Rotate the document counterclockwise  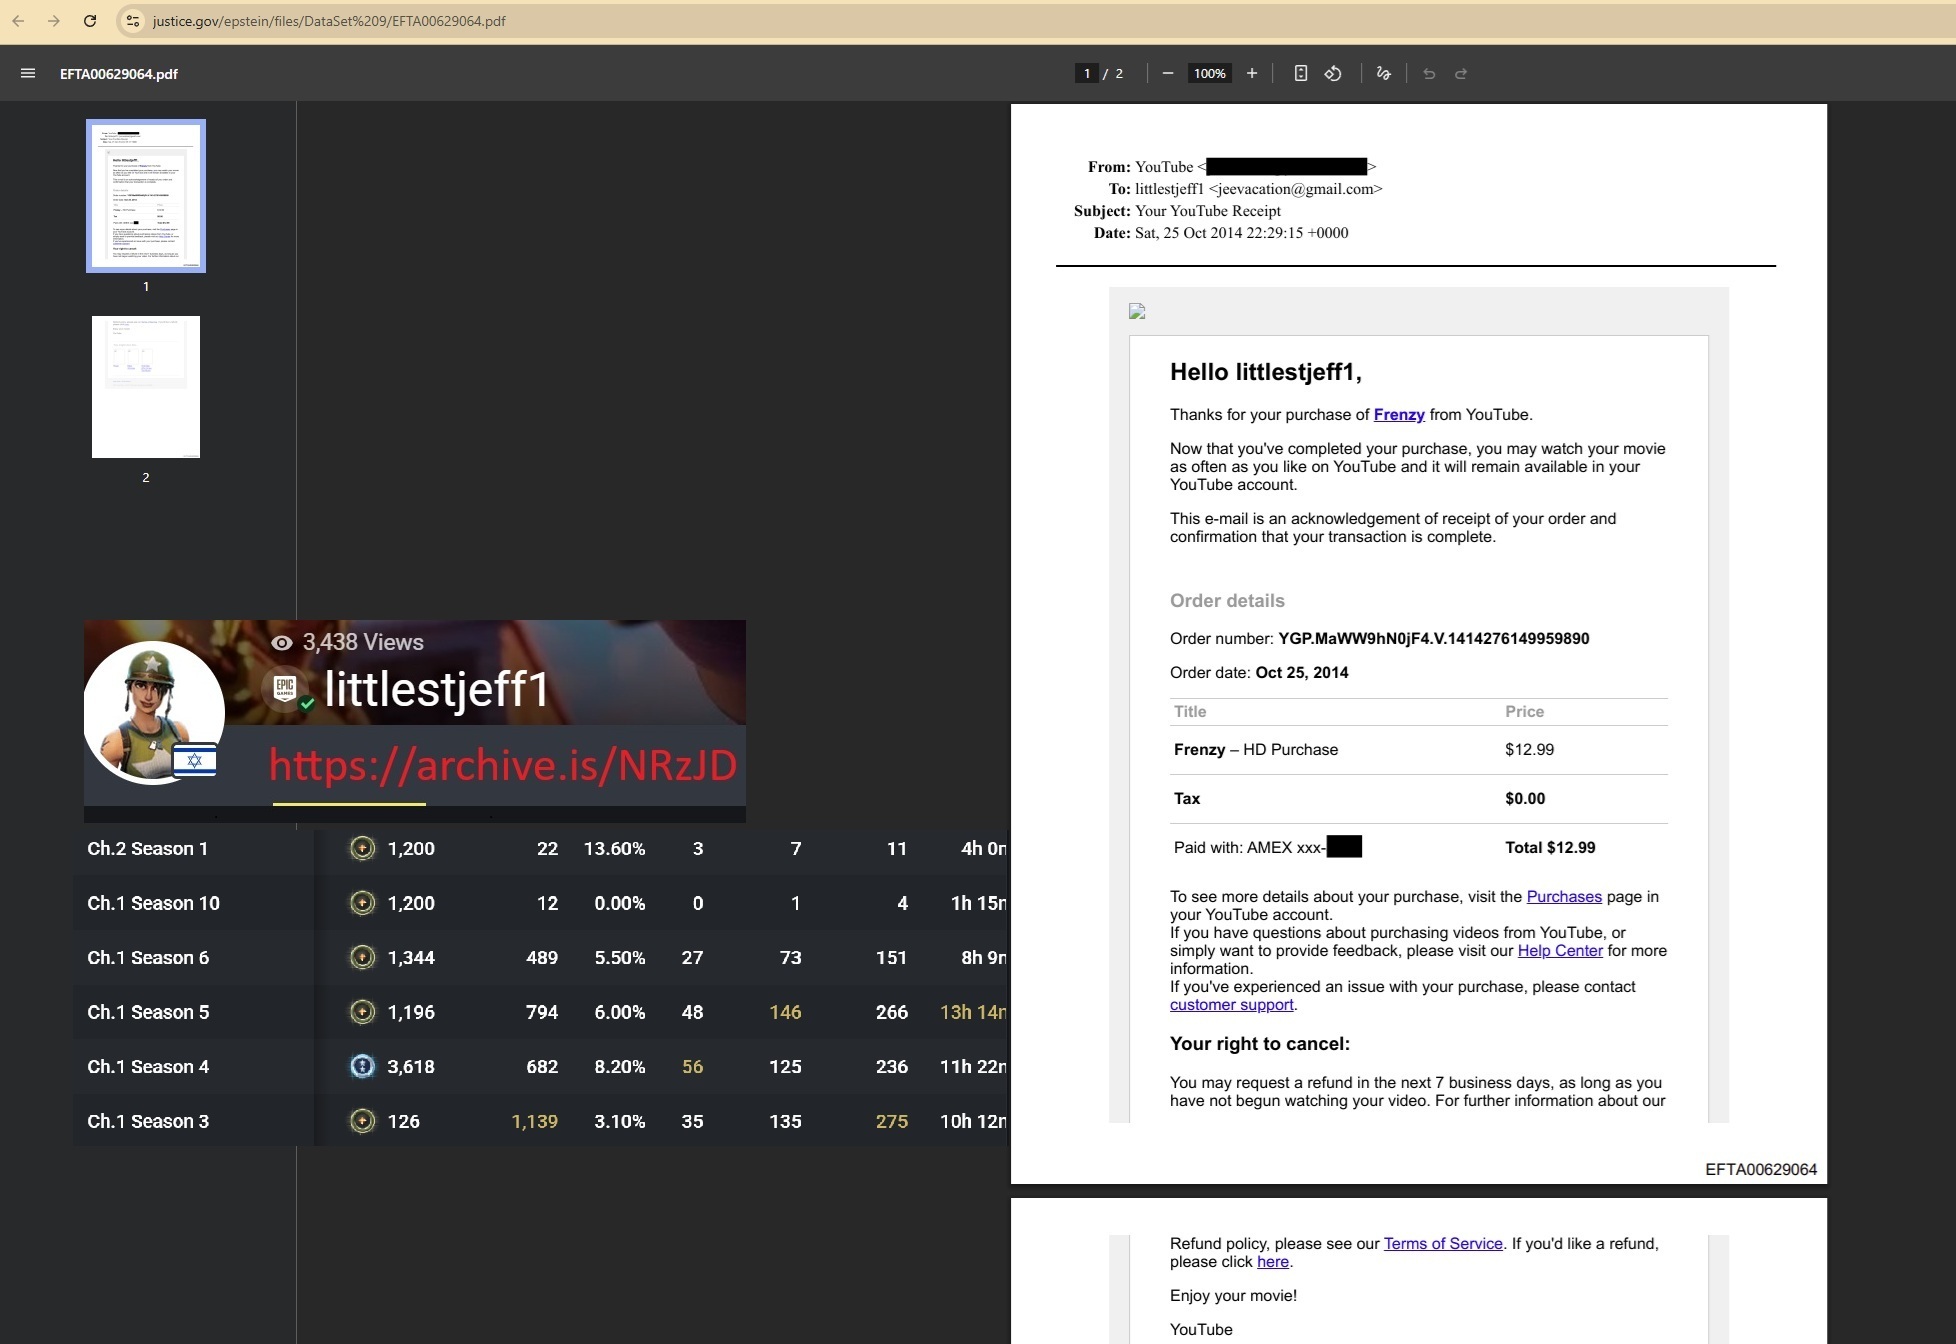pyautogui.click(x=1333, y=73)
